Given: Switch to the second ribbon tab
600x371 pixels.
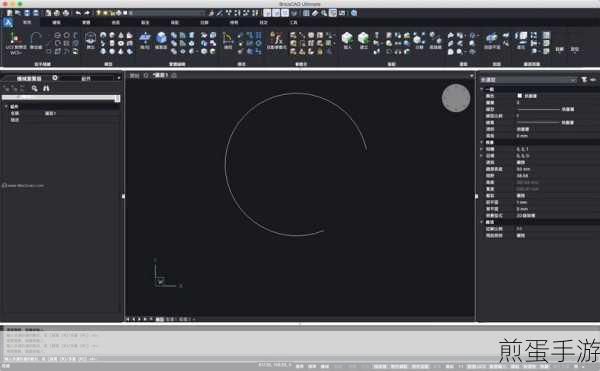Looking at the screenshot, I should point(56,23).
